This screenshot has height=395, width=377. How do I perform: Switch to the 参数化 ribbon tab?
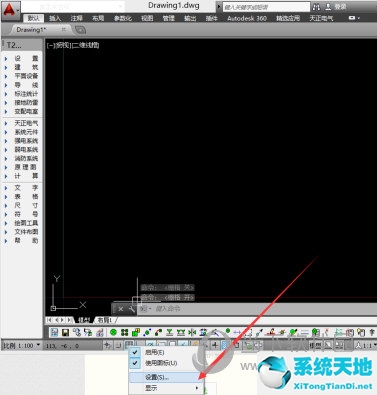(x=123, y=18)
